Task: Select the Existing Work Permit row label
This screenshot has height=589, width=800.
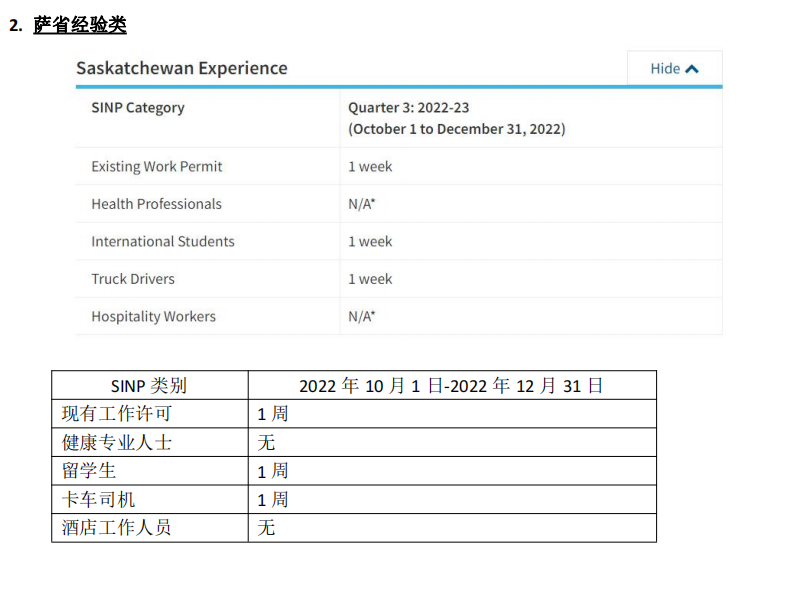Action: pos(157,166)
